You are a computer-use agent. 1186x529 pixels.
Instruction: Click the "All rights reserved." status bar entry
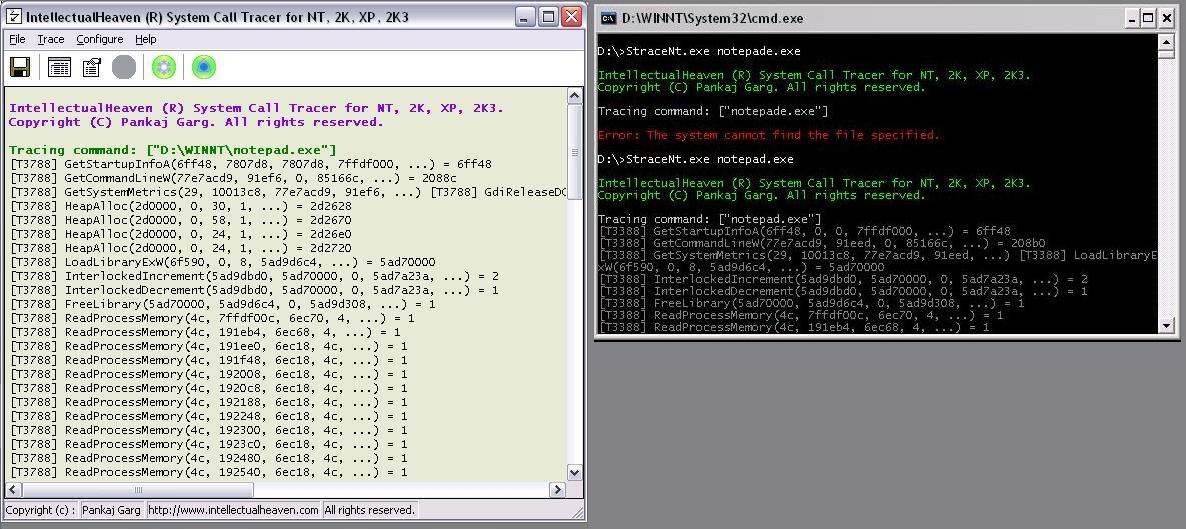(x=369, y=510)
